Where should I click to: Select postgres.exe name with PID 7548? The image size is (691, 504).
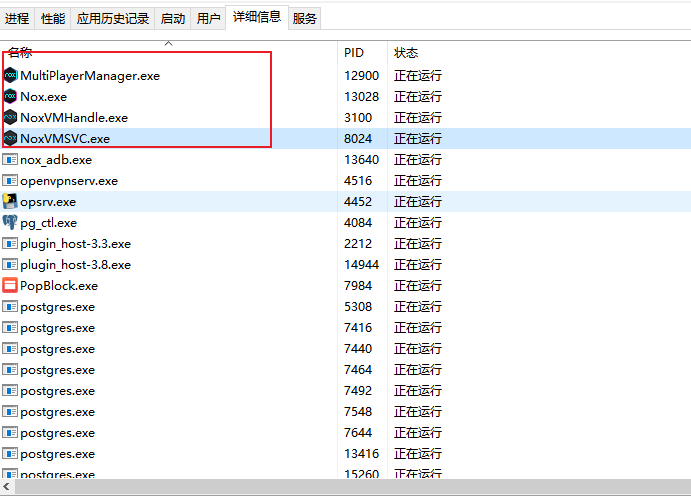click(x=58, y=412)
